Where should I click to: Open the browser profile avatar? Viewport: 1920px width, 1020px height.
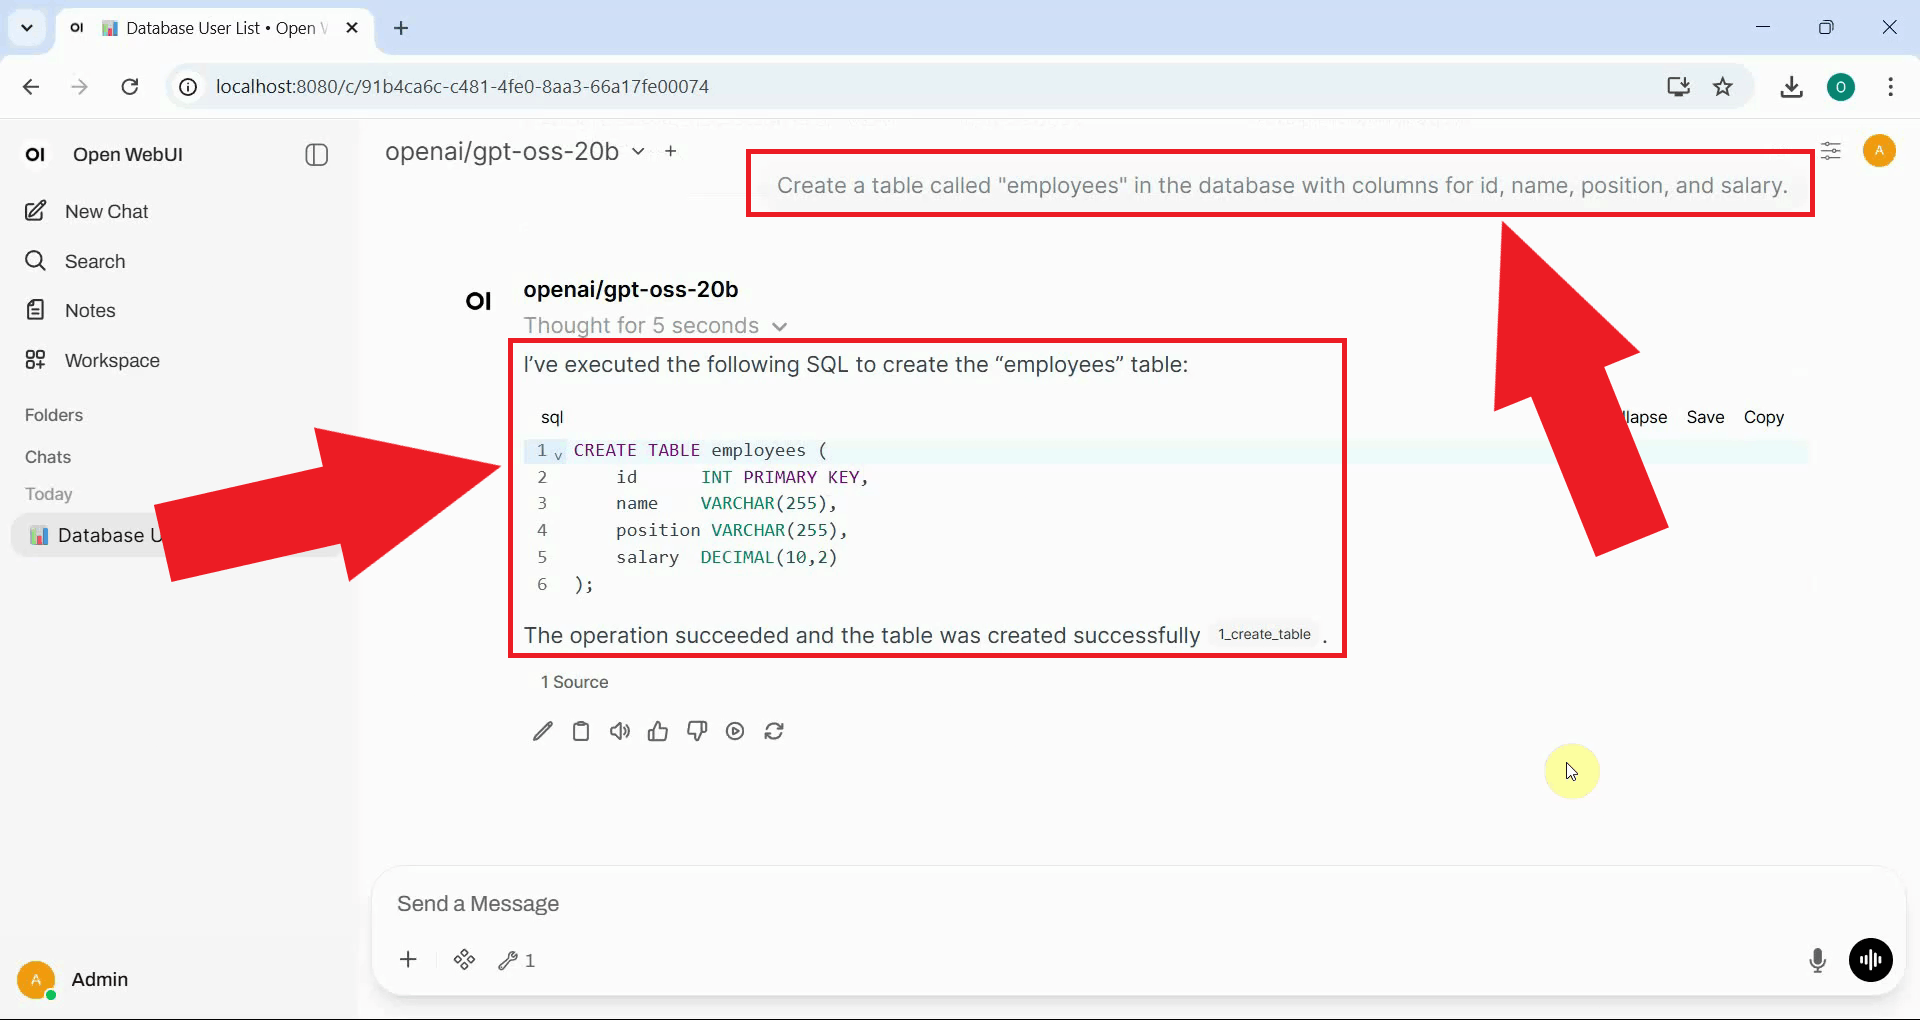(x=1841, y=87)
